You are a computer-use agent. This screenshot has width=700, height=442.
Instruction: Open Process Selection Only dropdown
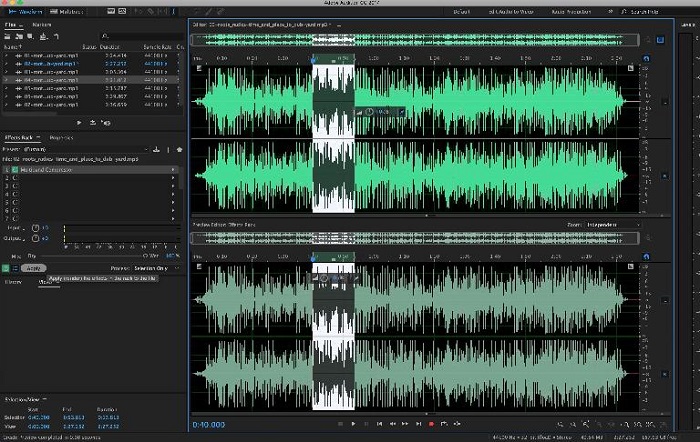(156, 268)
